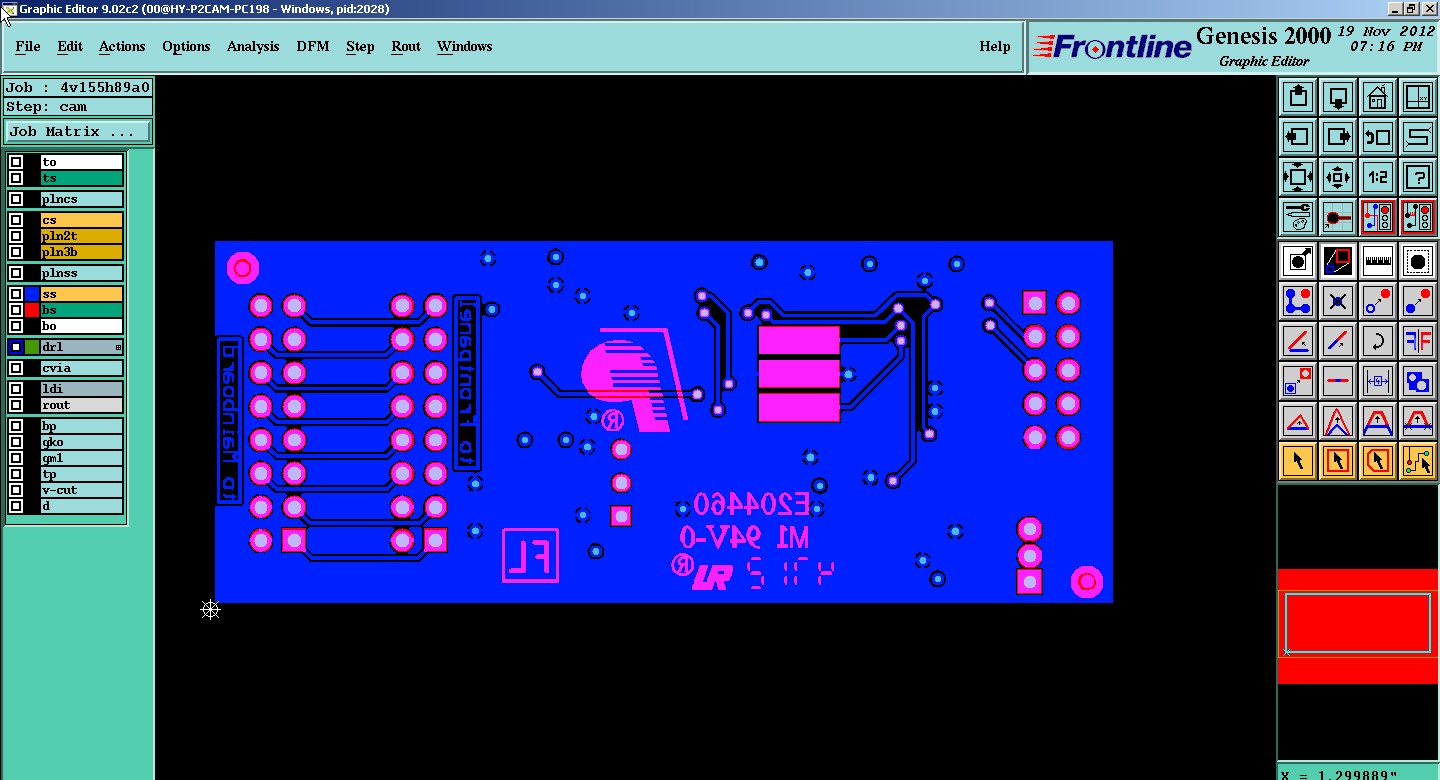The height and width of the screenshot is (780, 1440).
Task: Open the Analysis menu
Action: point(253,46)
